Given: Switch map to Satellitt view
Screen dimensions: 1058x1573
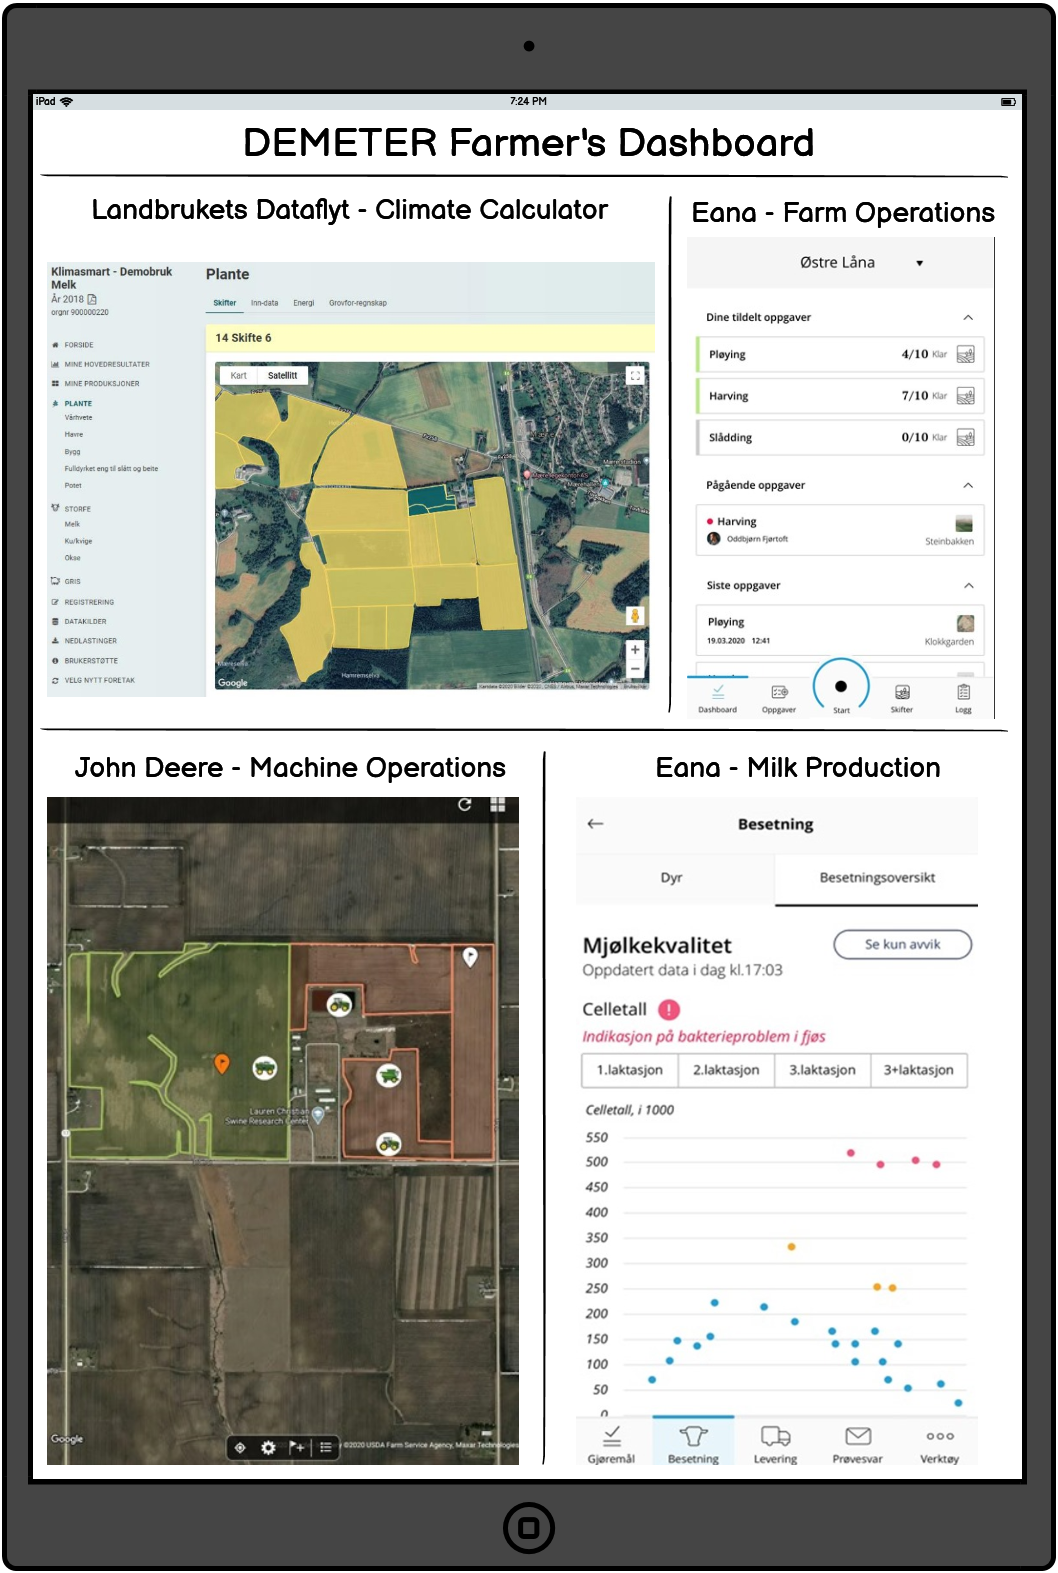Looking at the screenshot, I should pyautogui.click(x=282, y=376).
